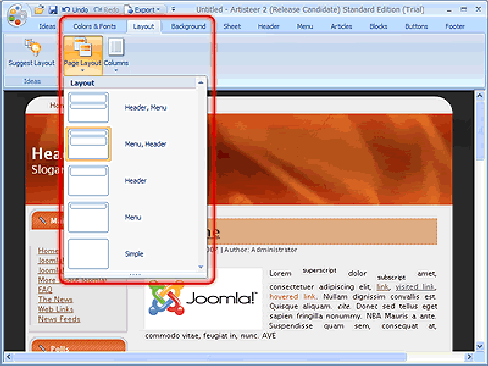The height and width of the screenshot is (366, 488).
Task: Click the 'Header, Menu' label text
Action: 145,108
